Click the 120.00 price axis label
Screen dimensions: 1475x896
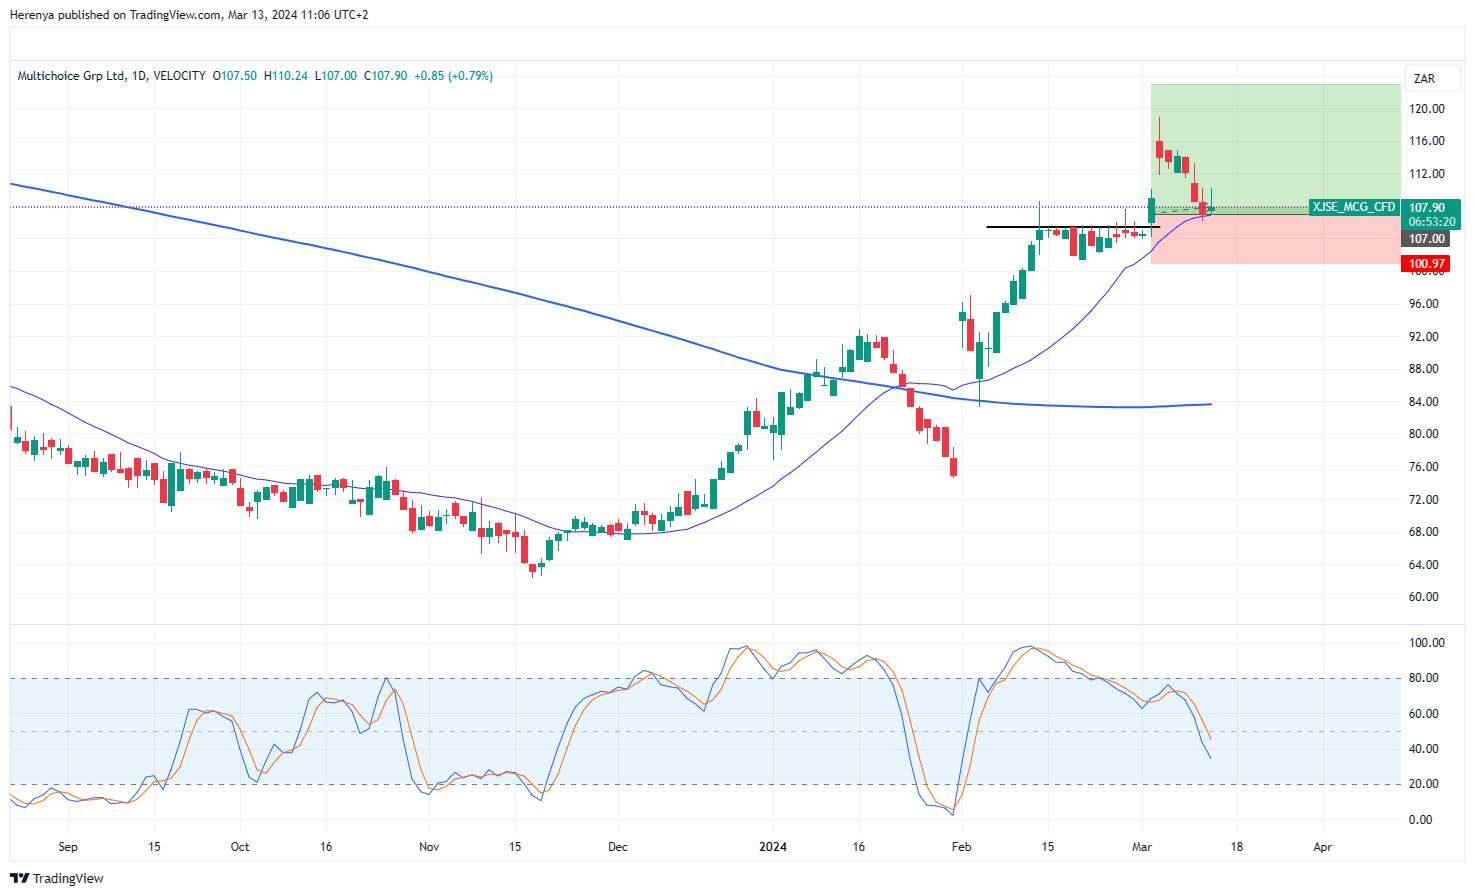click(1427, 109)
